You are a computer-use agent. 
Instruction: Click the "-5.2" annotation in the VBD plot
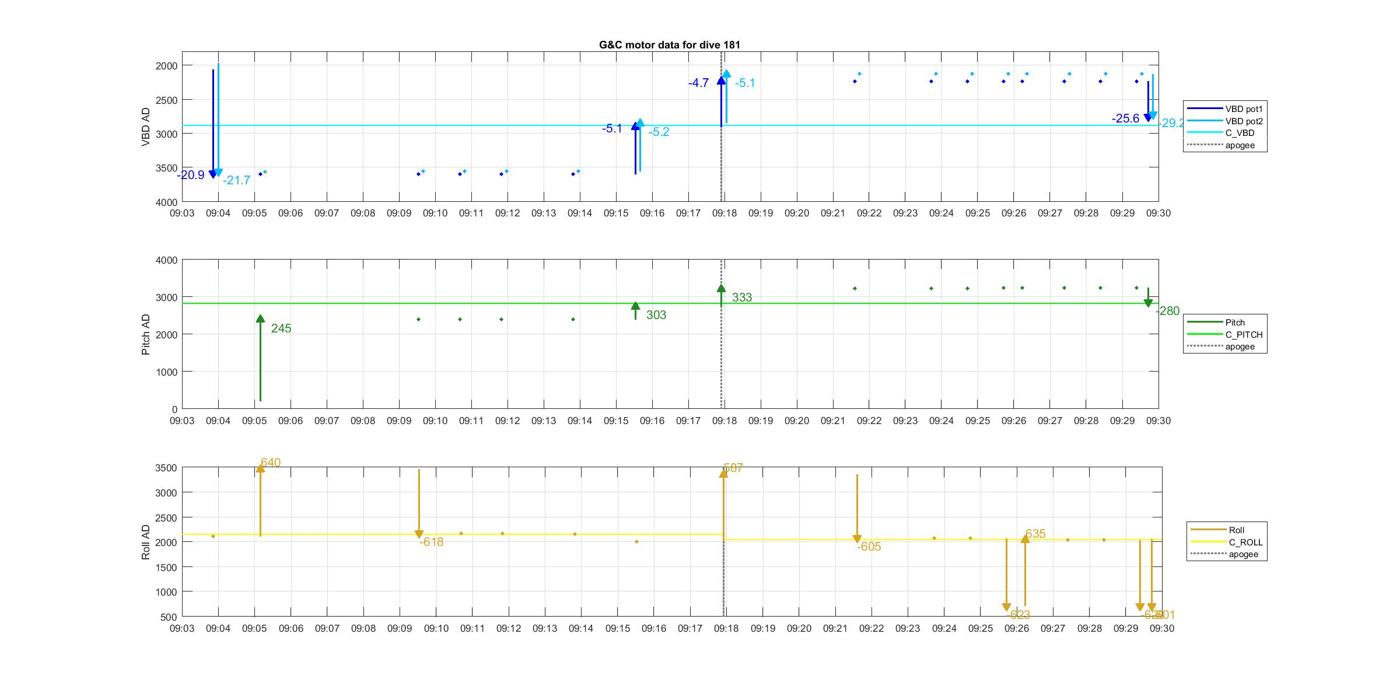click(659, 132)
